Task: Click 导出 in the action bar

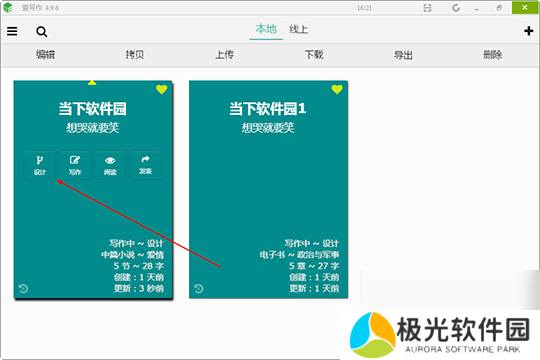Action: pos(403,55)
